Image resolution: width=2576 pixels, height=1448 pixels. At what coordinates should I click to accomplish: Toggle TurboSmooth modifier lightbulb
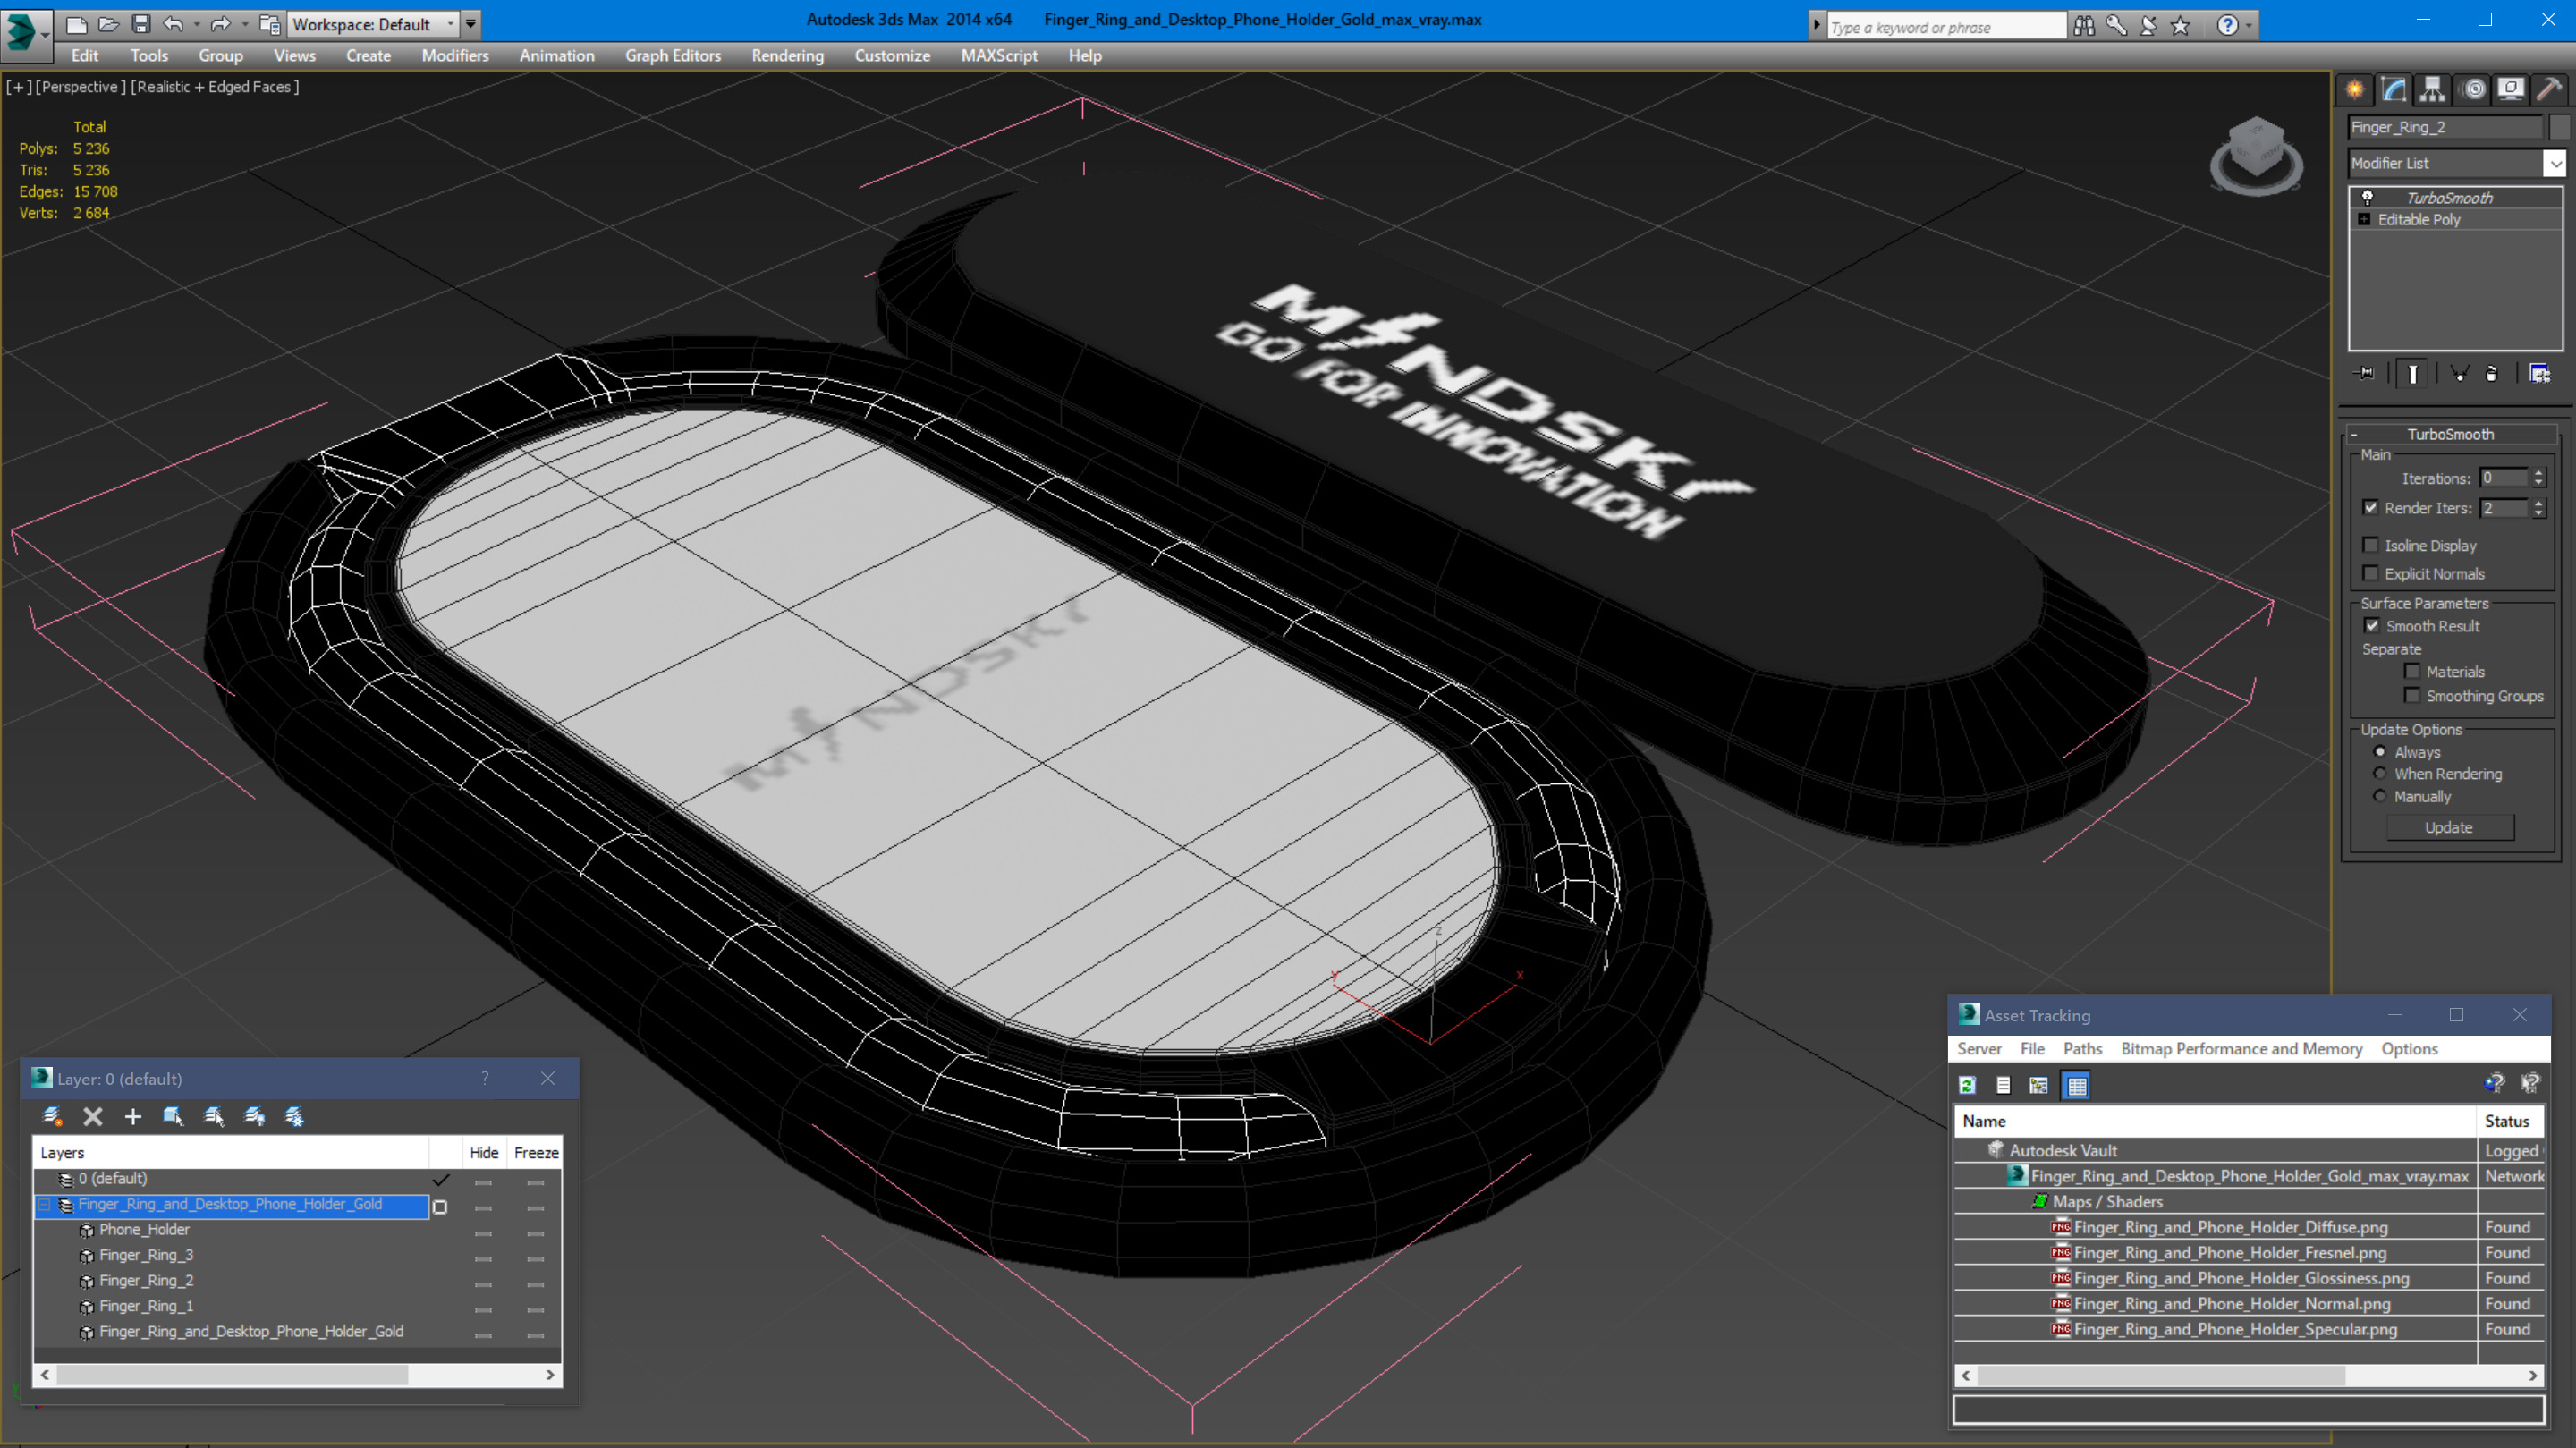tap(2368, 198)
